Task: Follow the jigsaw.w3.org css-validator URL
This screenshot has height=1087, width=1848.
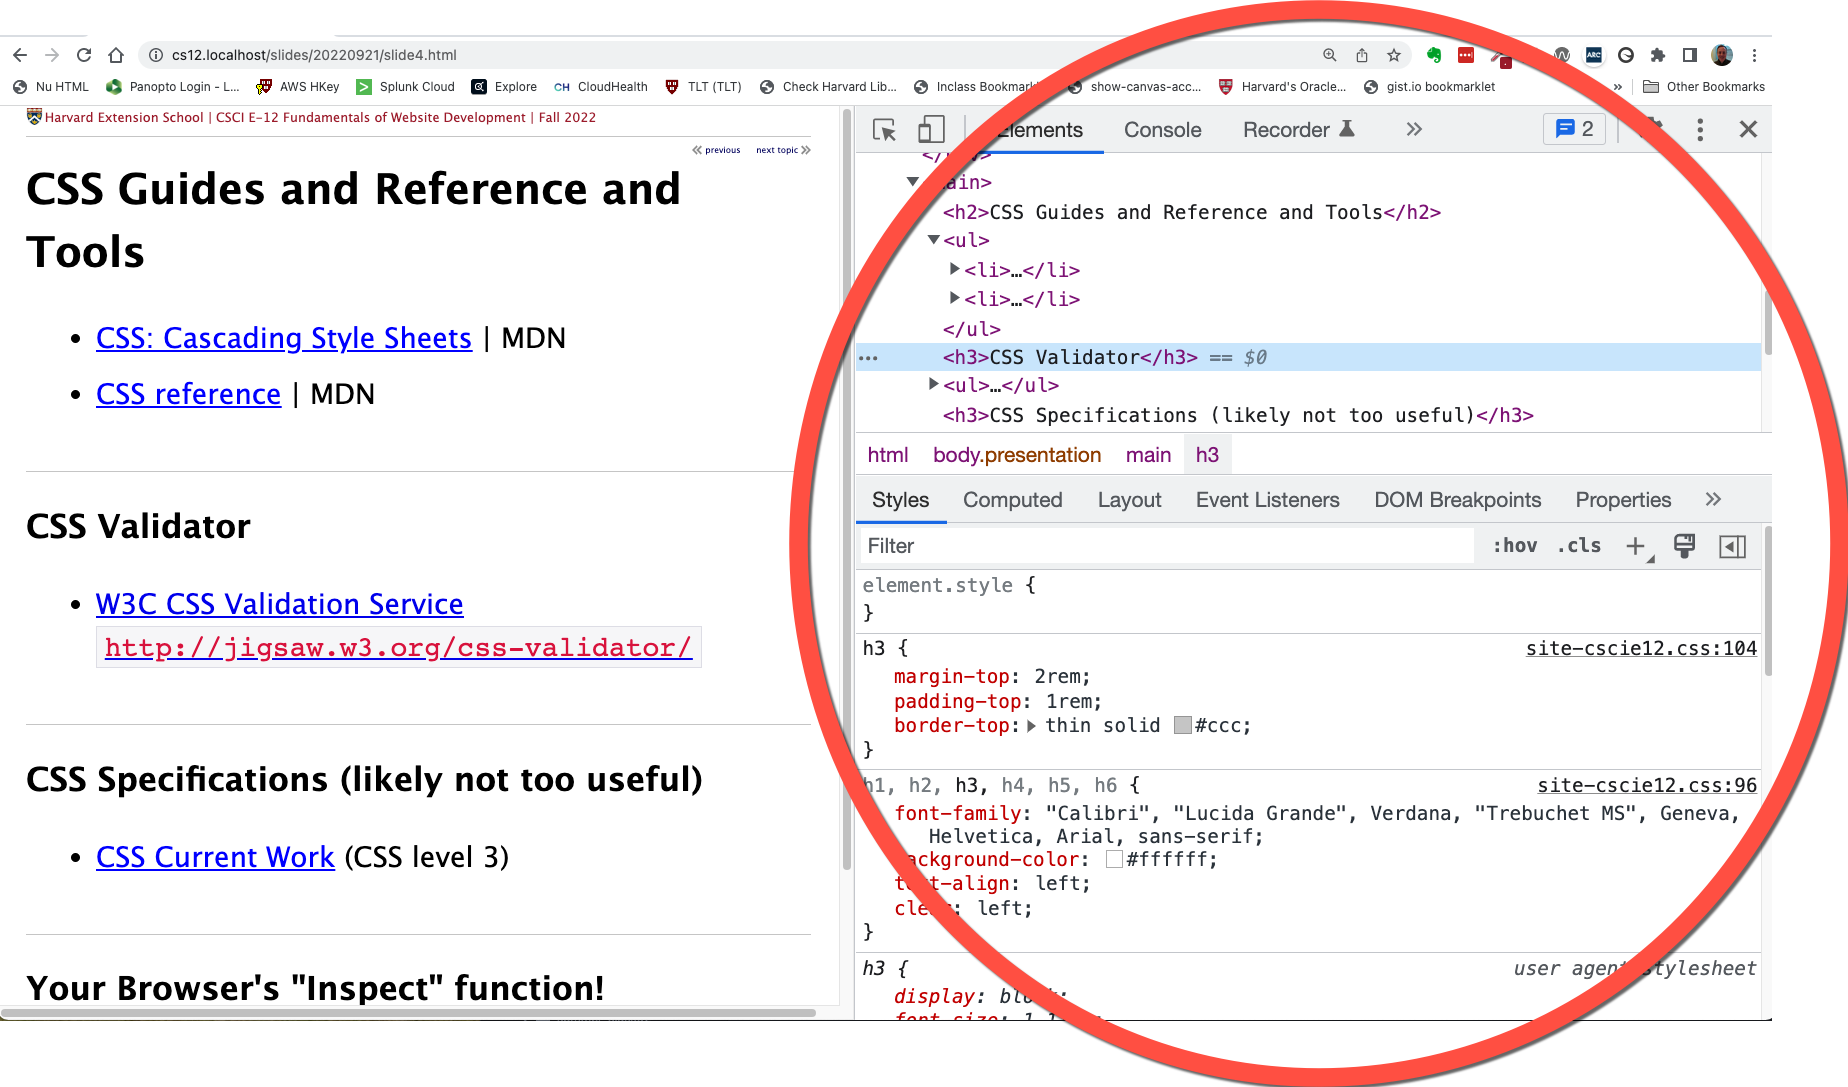Action: [398, 647]
